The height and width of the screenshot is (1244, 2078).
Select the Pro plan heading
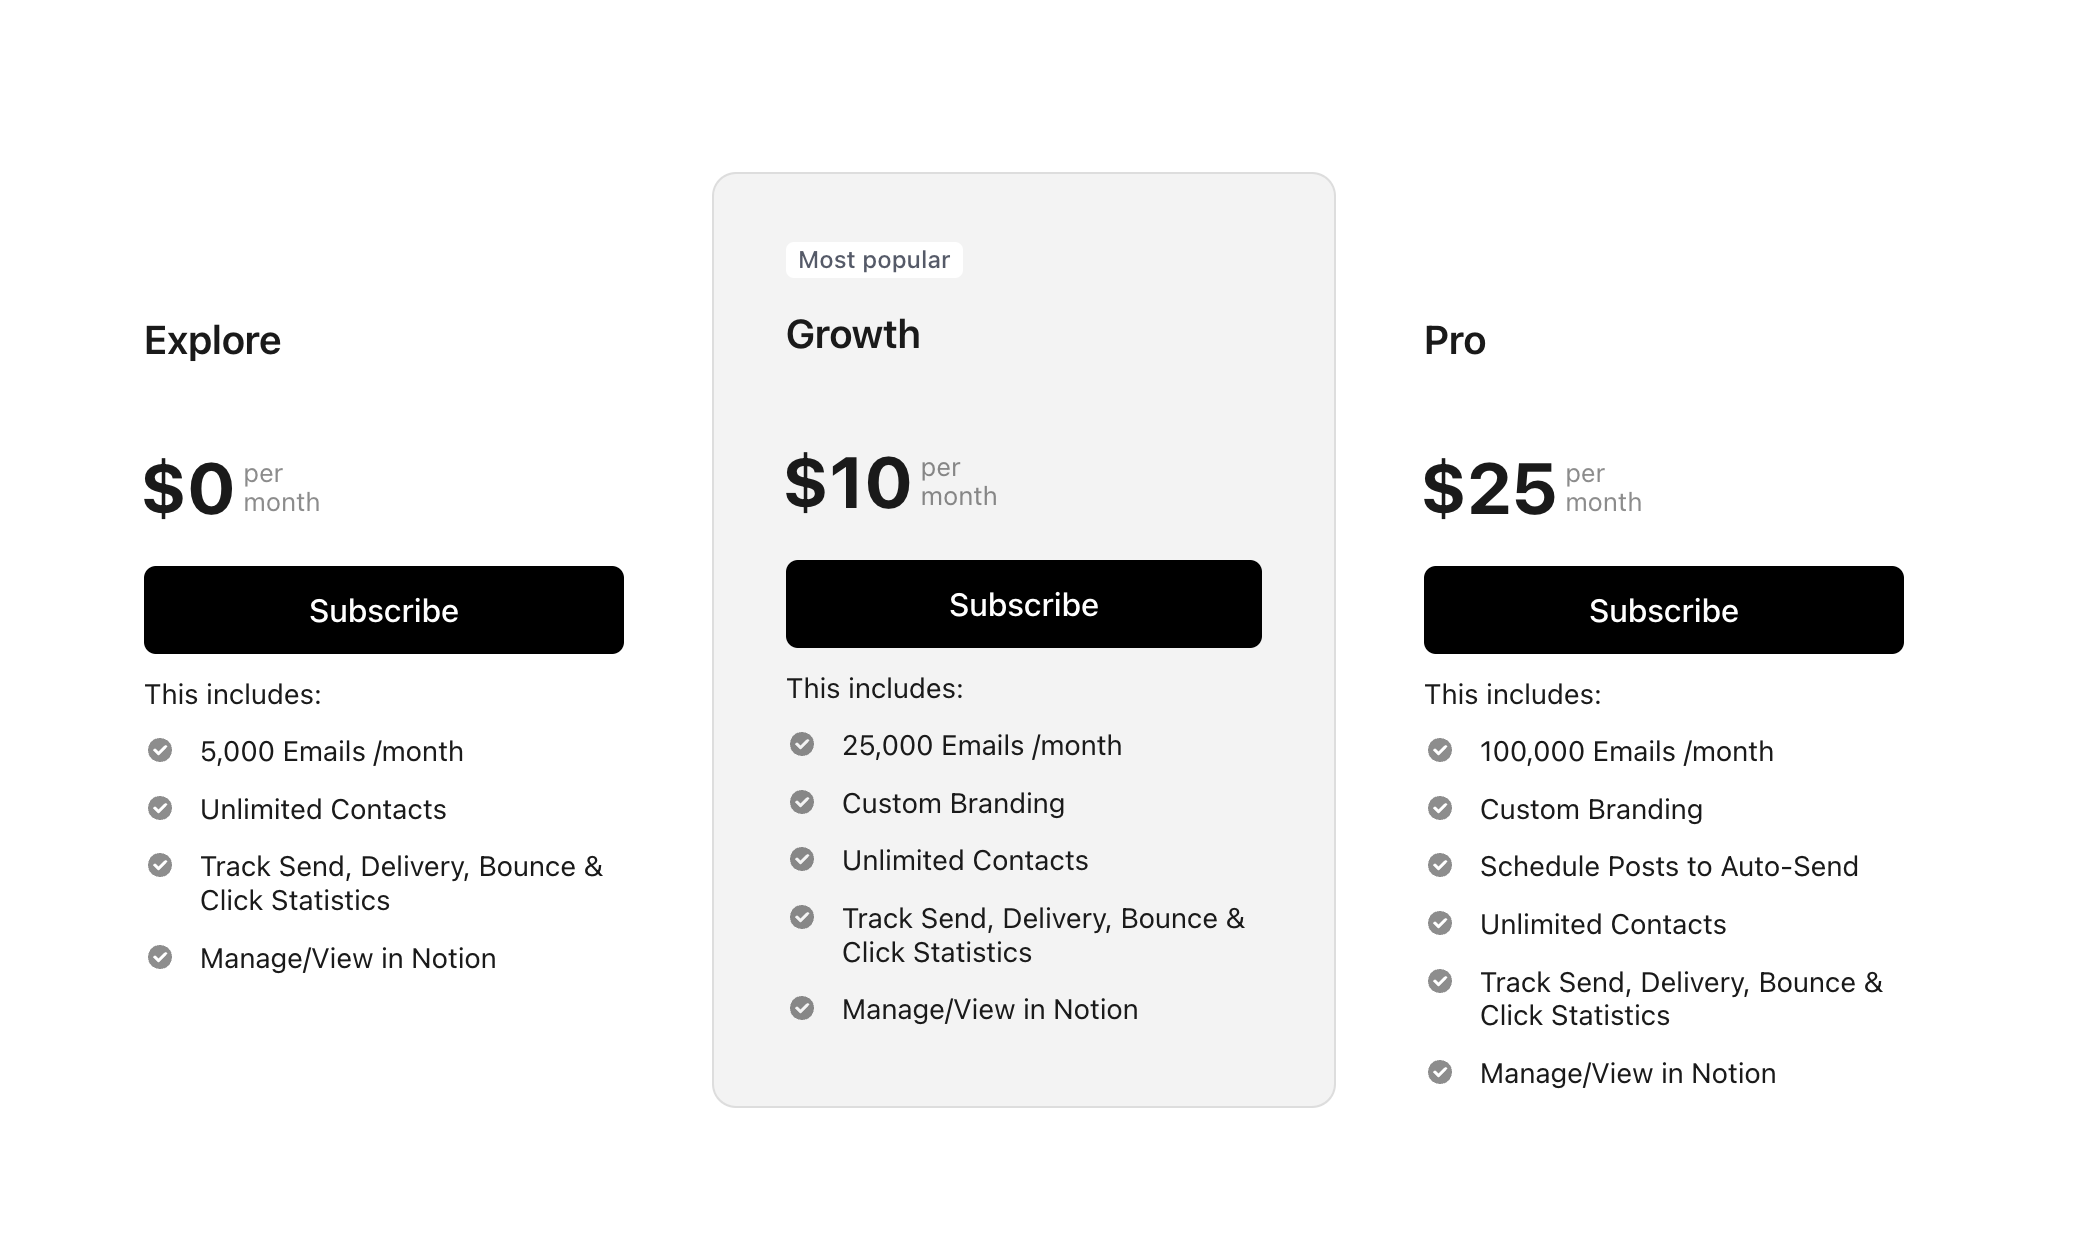1455,341
